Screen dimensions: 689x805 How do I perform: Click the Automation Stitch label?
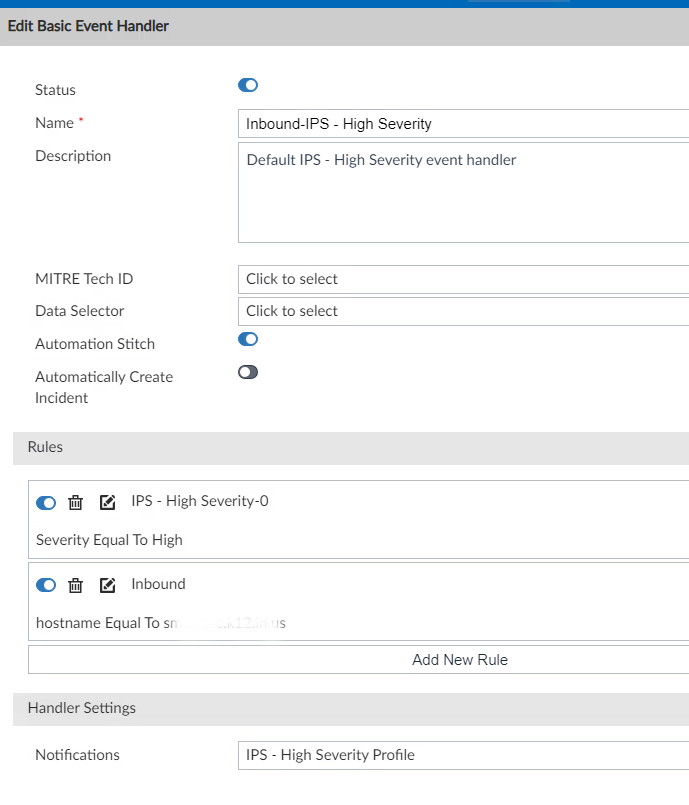coord(95,344)
